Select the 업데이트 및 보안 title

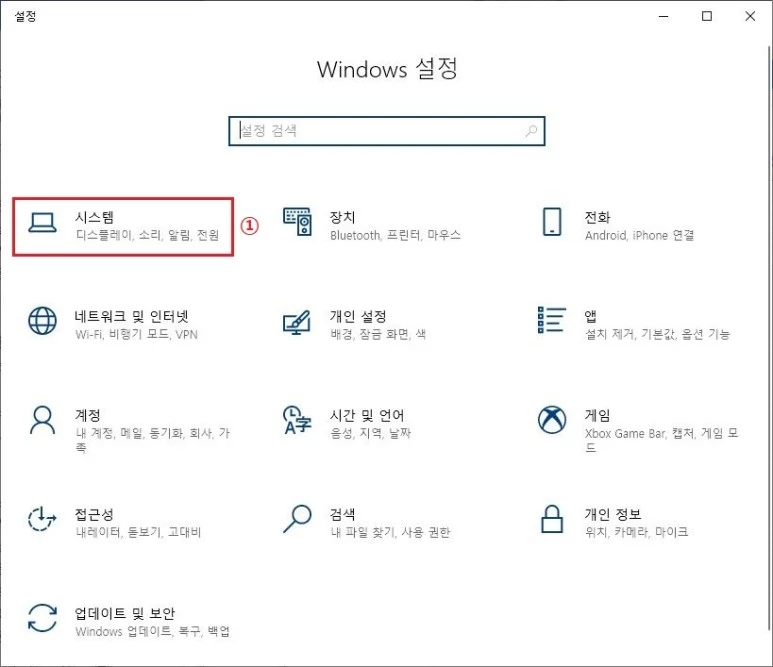[x=125, y=613]
